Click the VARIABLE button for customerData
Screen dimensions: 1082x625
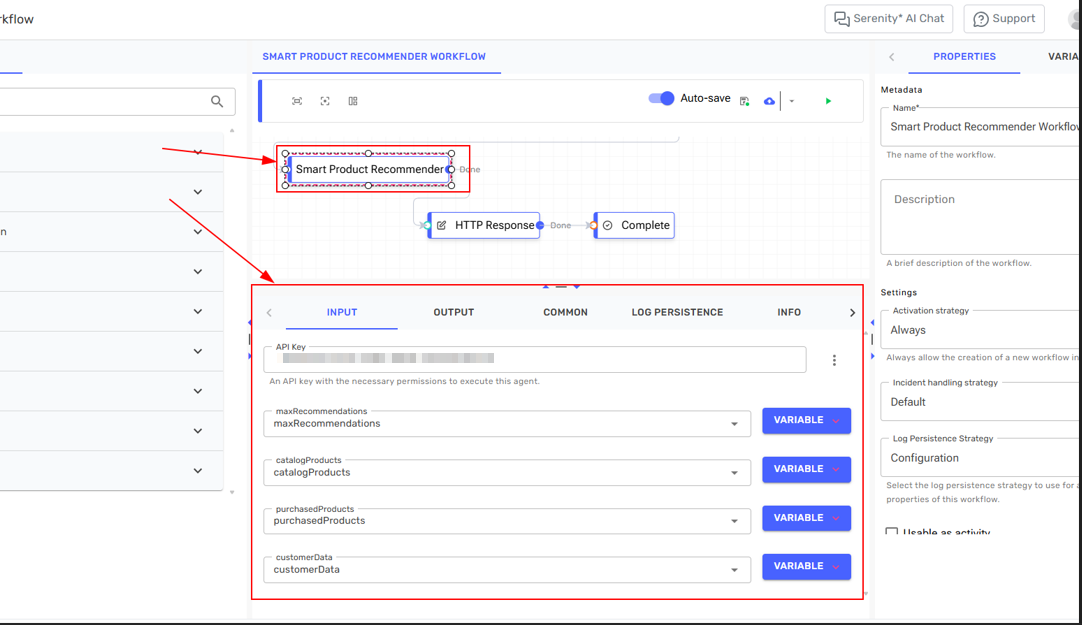click(x=806, y=566)
